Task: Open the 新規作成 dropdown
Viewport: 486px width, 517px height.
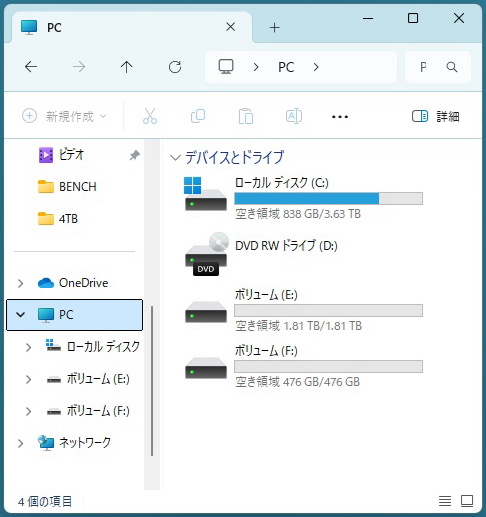Action: click(x=64, y=116)
